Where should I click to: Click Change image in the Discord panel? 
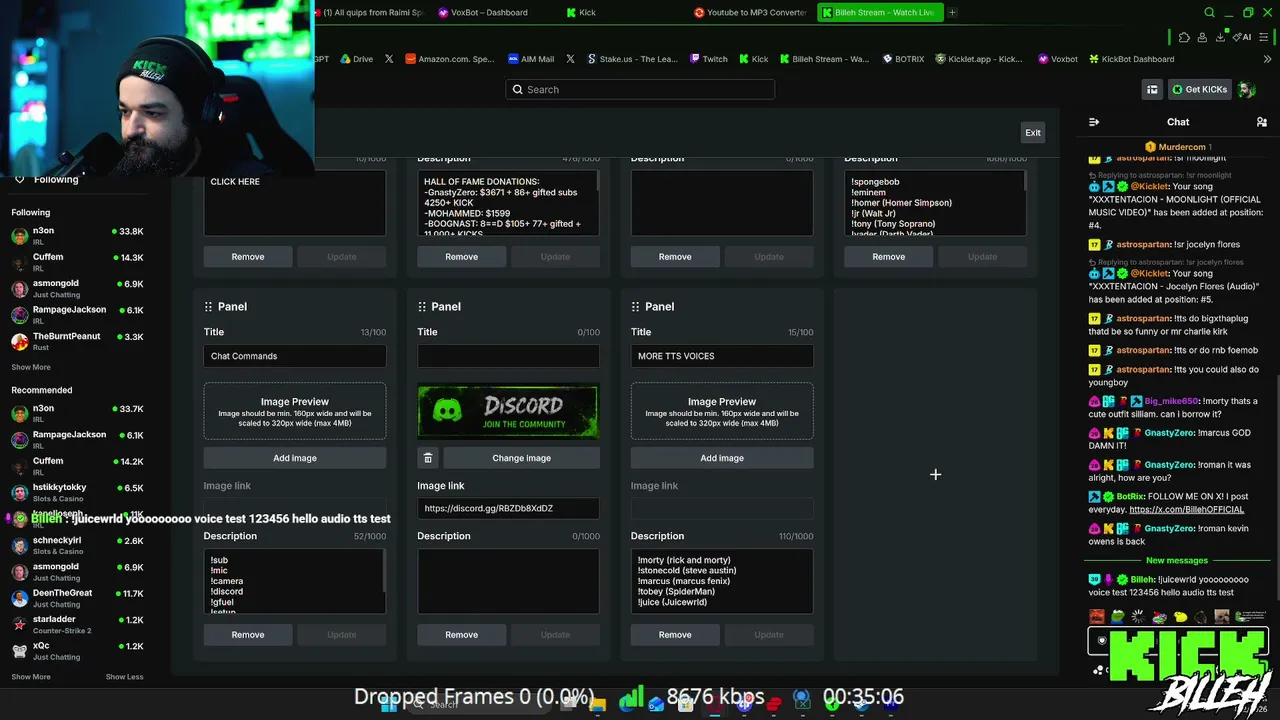(x=521, y=458)
